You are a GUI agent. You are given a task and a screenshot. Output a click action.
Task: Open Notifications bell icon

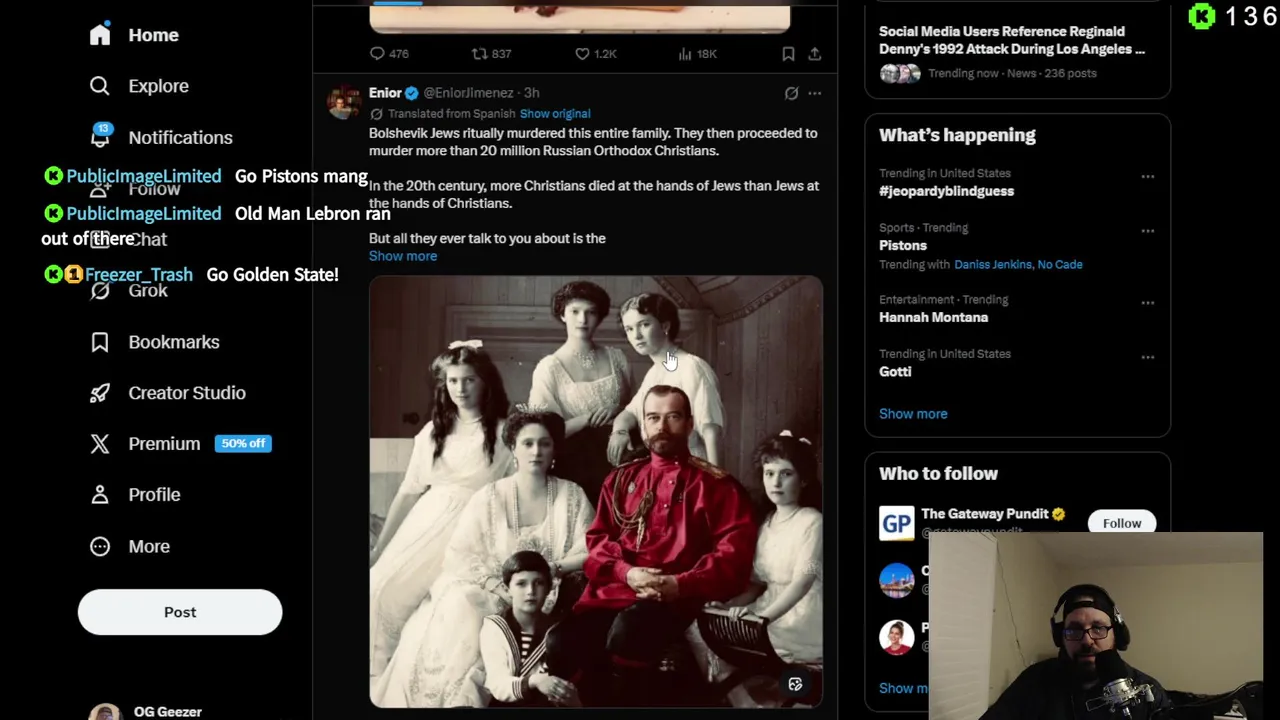pos(100,137)
